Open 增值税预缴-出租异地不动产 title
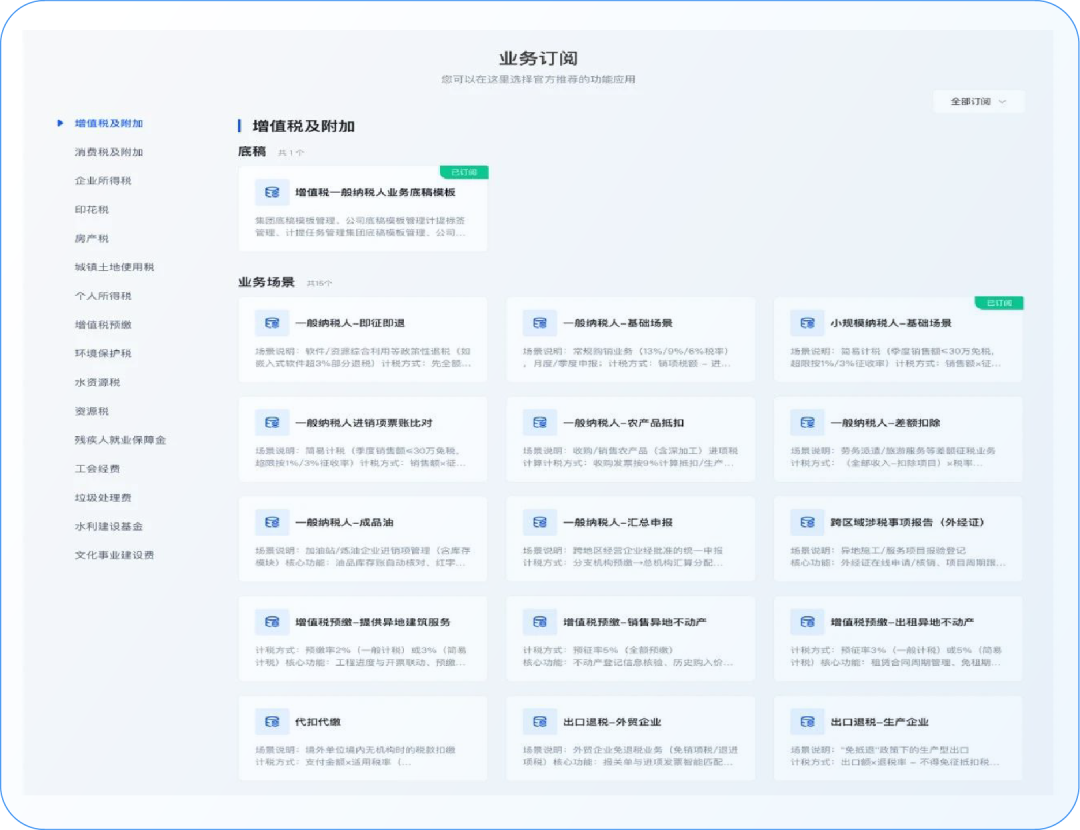This screenshot has width=1080, height=830. pos(902,622)
